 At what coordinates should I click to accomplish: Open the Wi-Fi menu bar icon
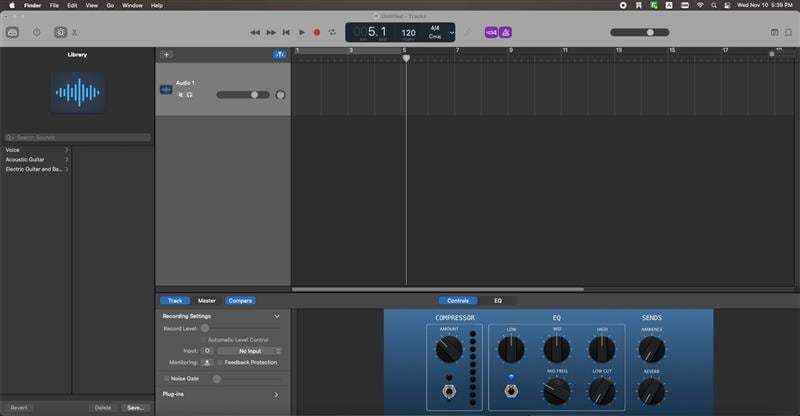click(700, 5)
